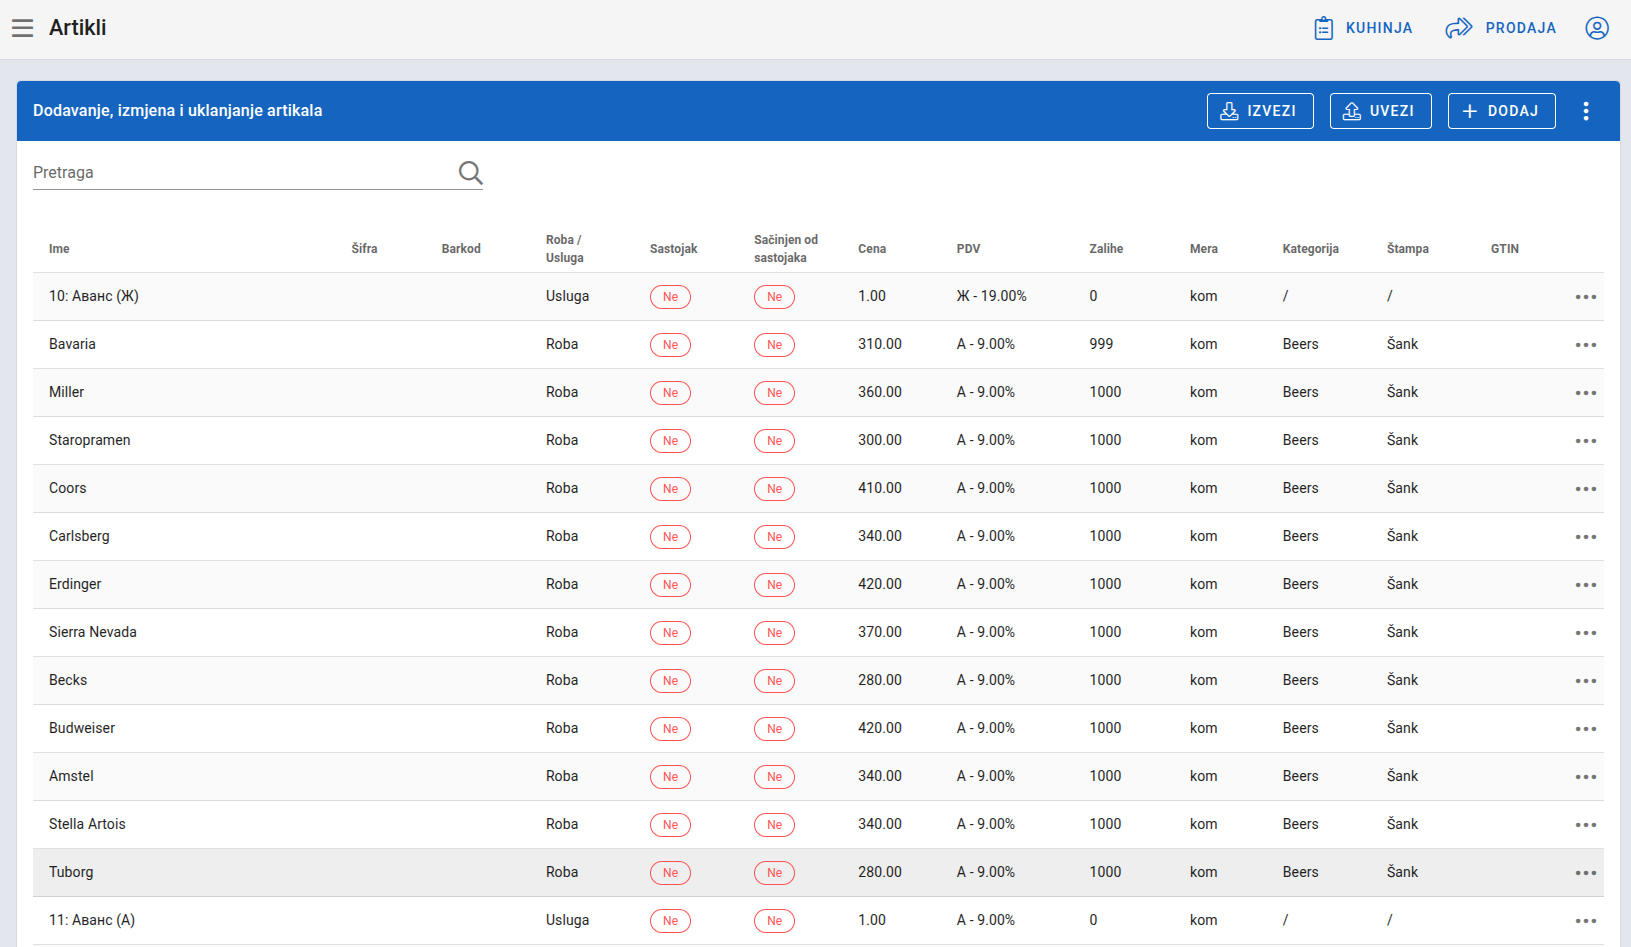The image size is (1631, 947).
Task: Open row options for Budweiser
Action: click(1586, 729)
